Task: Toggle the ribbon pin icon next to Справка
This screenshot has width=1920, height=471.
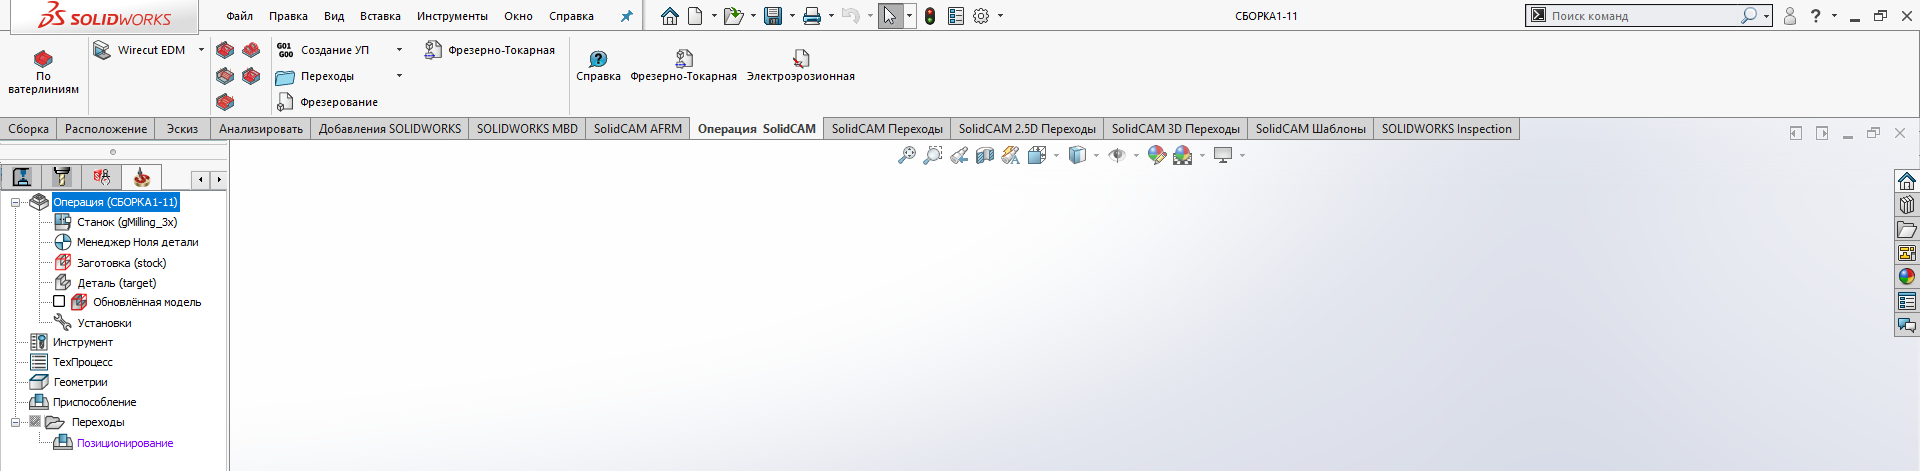Action: [x=626, y=16]
